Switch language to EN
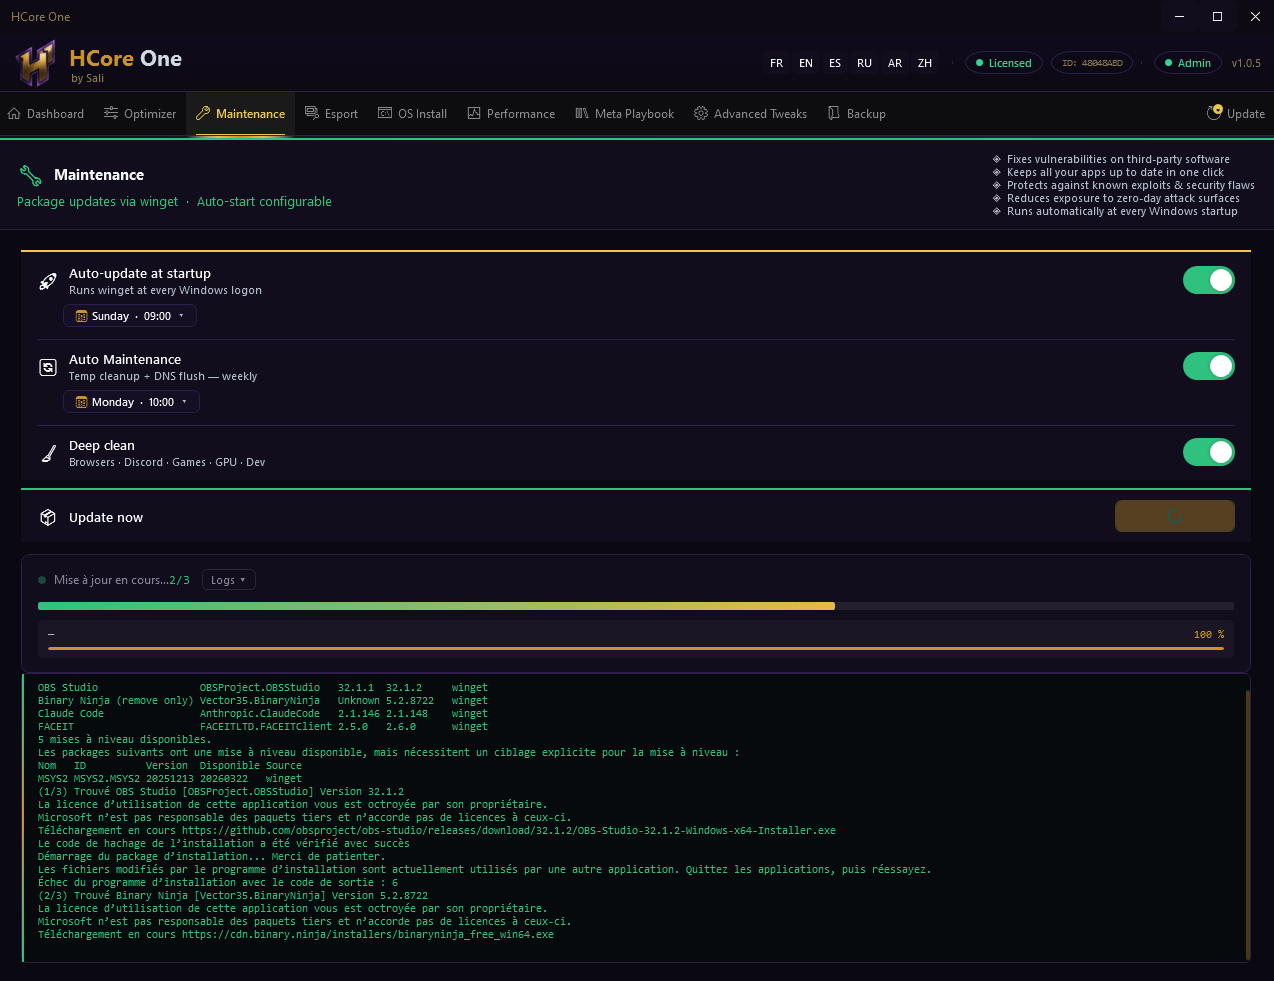Image resolution: width=1274 pixels, height=981 pixels. pos(806,63)
